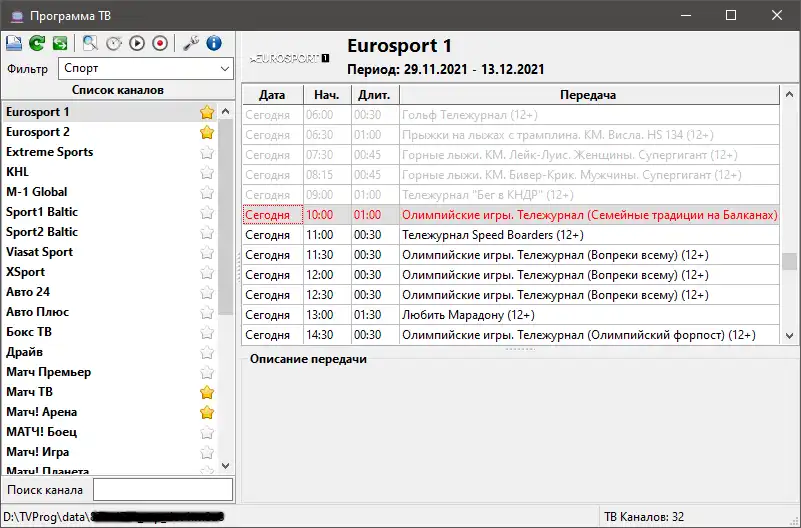The image size is (801, 528).
Task: Toggle favorite star for XSport
Action: [207, 272]
